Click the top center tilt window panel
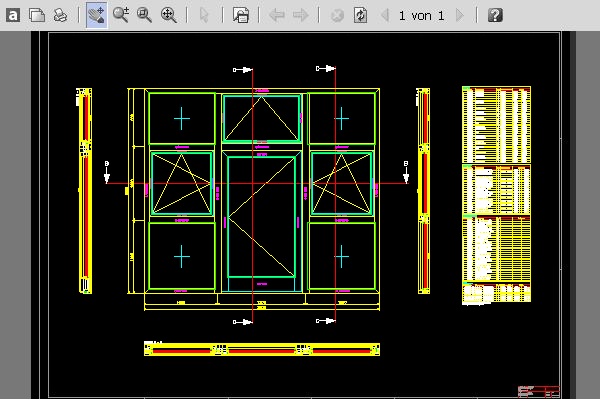The image size is (600, 399). (262, 119)
